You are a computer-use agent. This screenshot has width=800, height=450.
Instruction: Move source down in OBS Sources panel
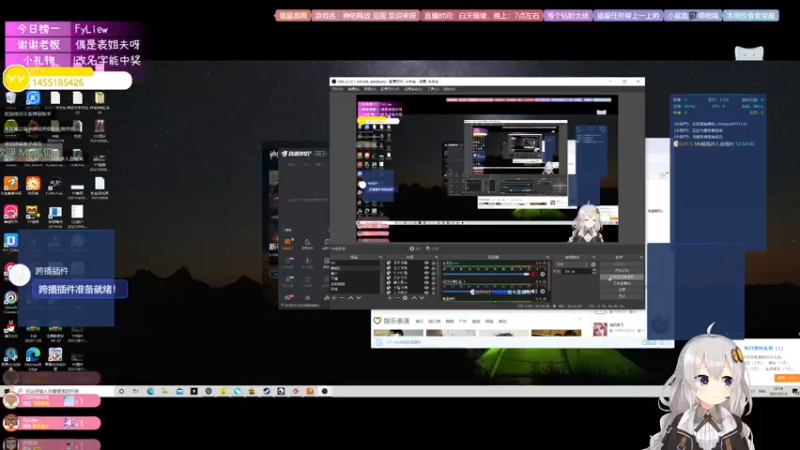pyautogui.click(x=422, y=297)
